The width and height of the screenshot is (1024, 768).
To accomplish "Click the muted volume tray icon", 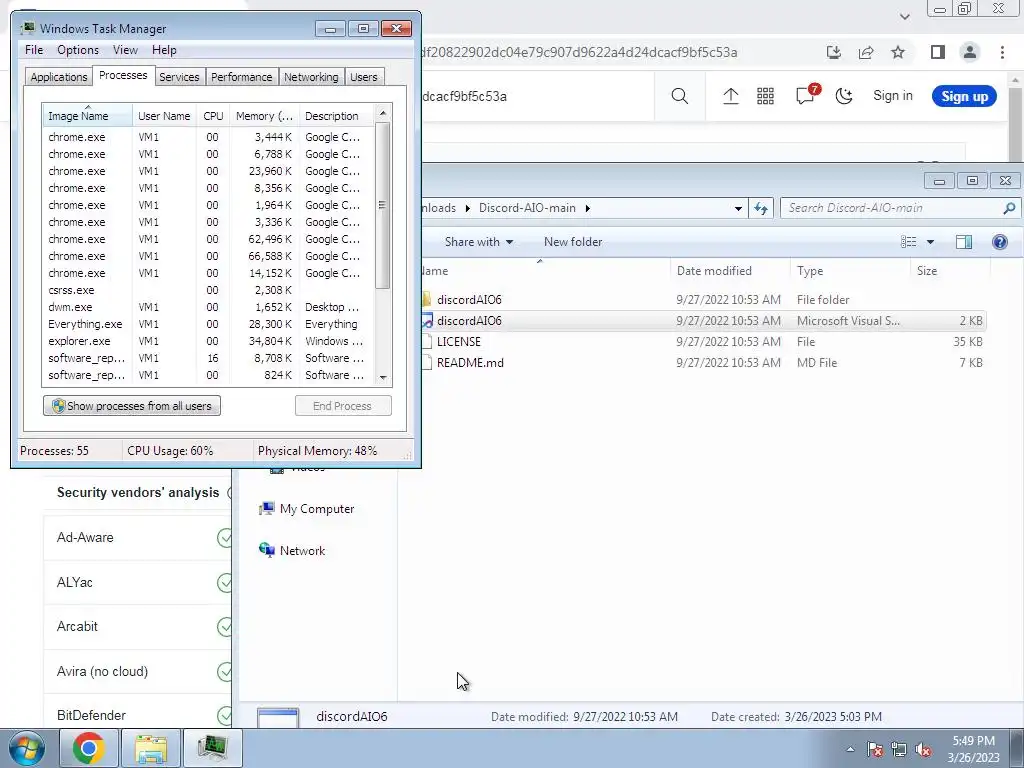I will pyautogui.click(x=923, y=750).
